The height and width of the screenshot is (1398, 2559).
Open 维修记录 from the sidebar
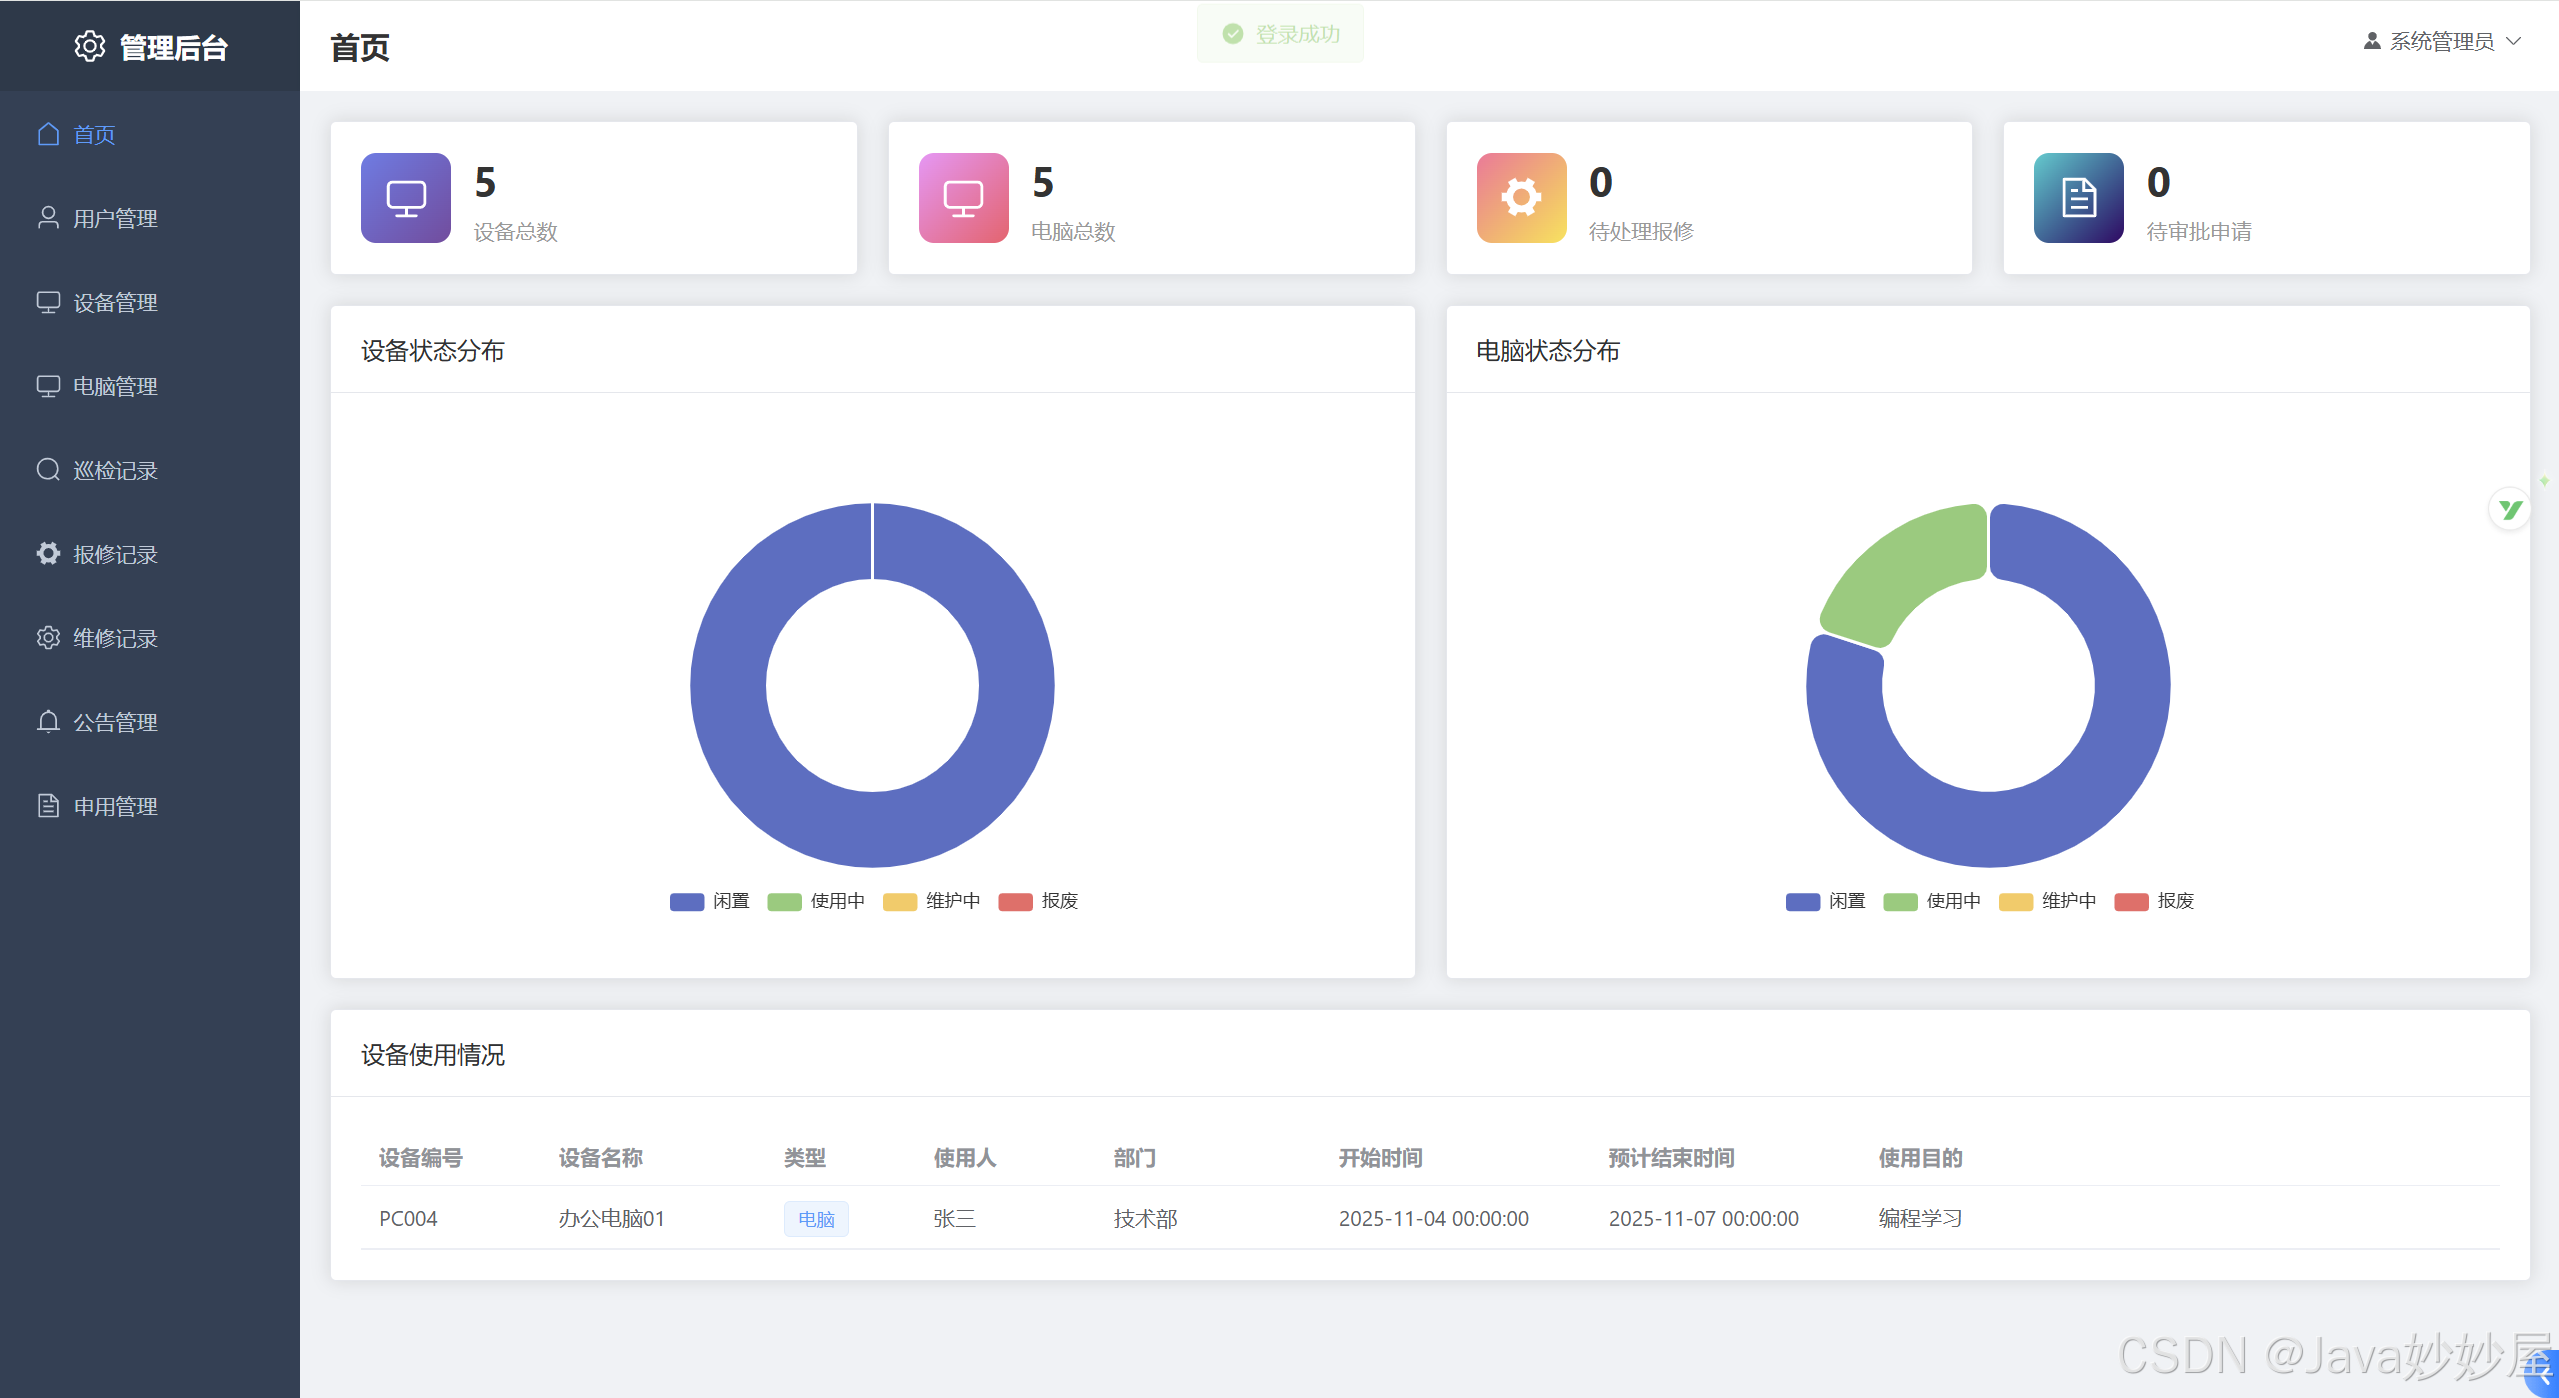click(150, 638)
